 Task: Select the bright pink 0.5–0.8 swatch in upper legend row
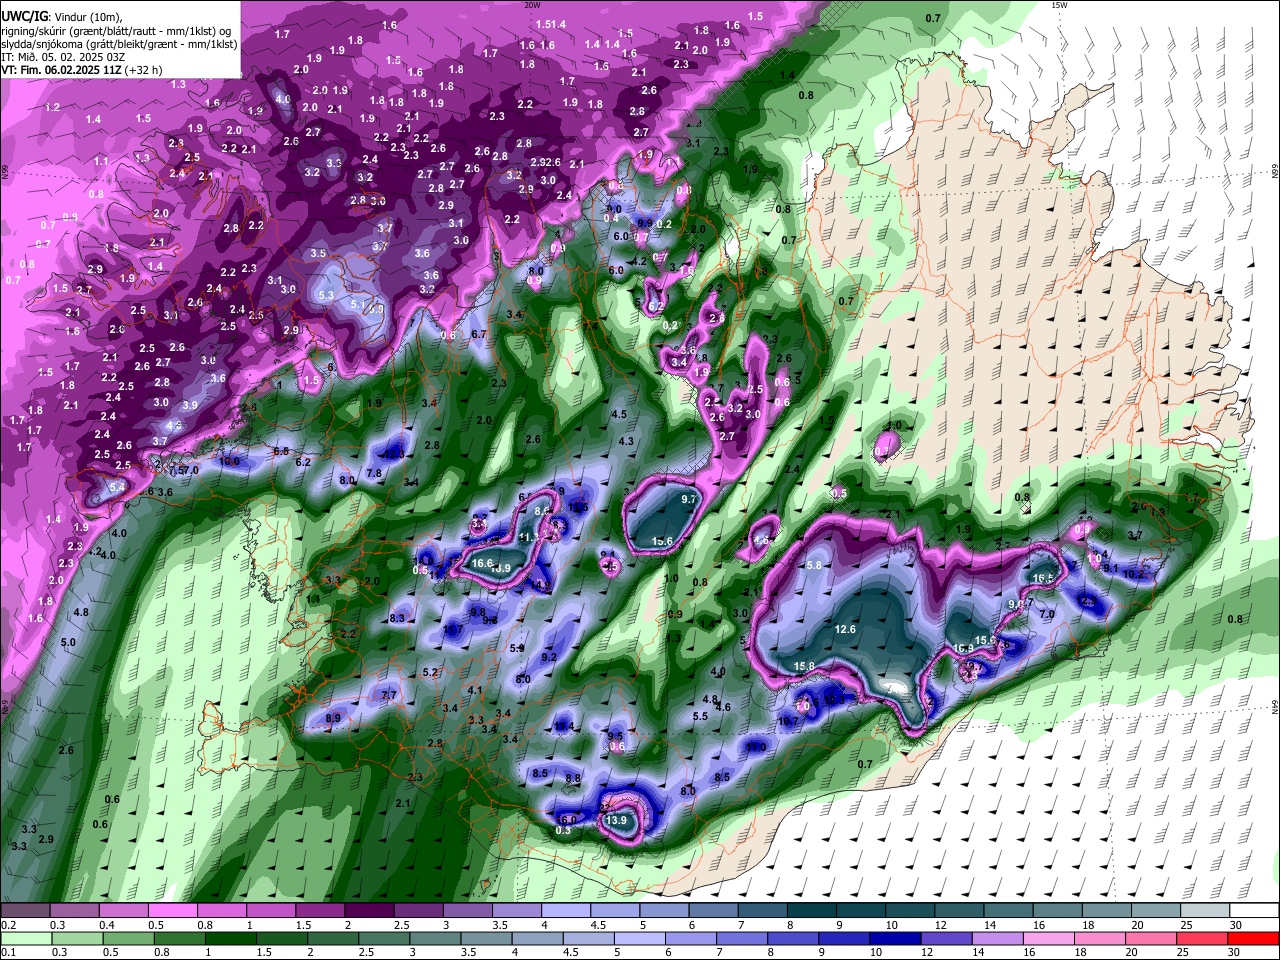[x=172, y=911]
